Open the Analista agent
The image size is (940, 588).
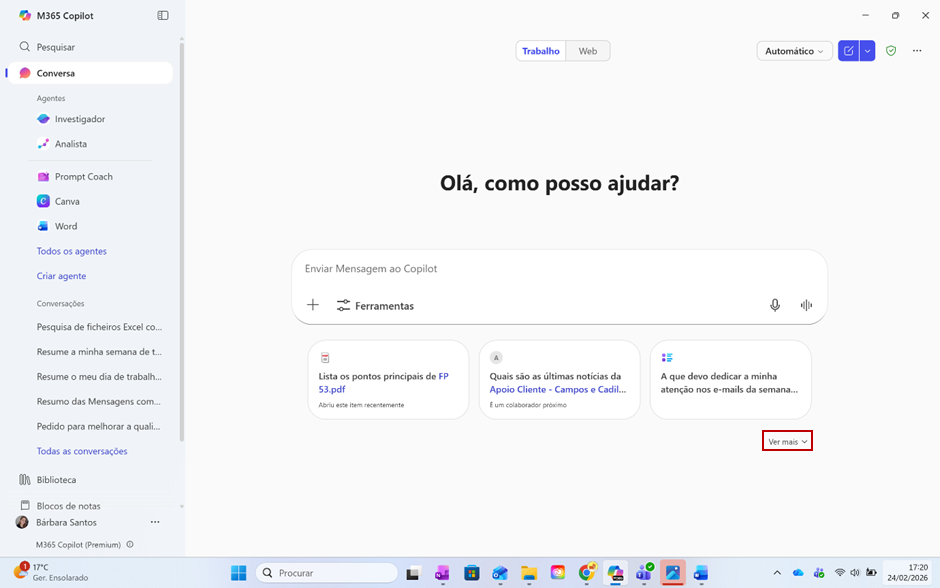(x=70, y=144)
